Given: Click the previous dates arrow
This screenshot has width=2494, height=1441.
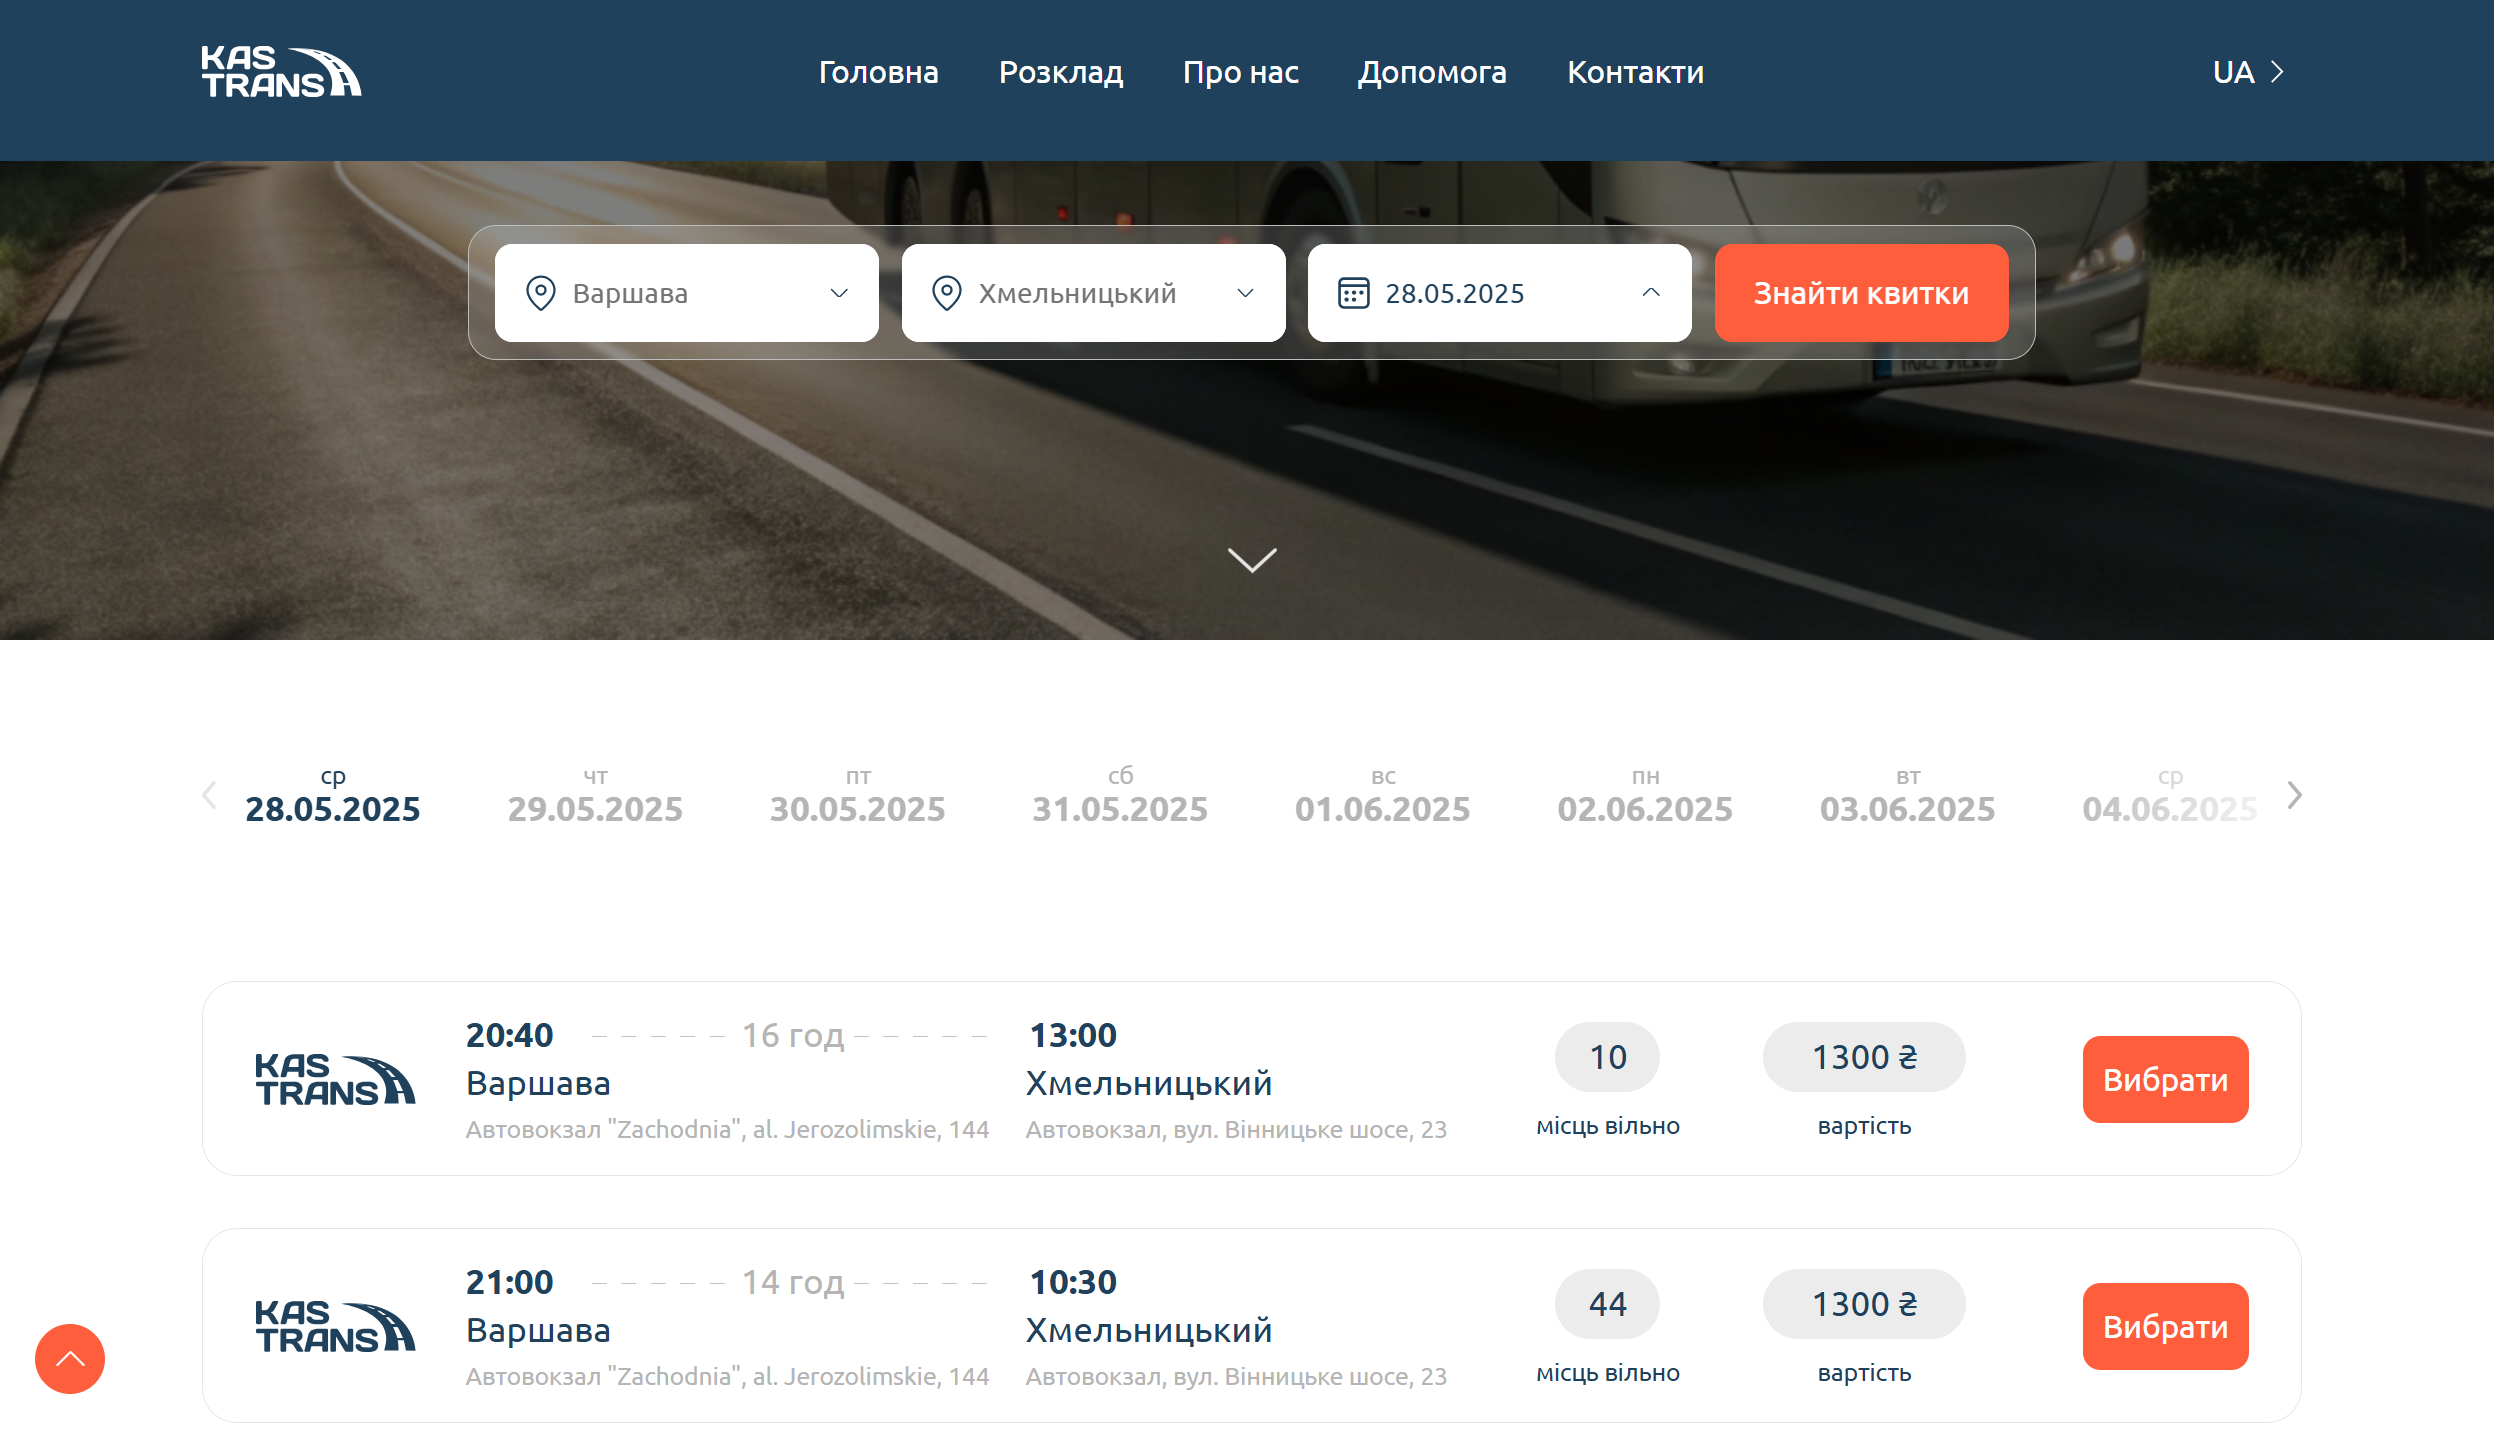Looking at the screenshot, I should point(209,795).
